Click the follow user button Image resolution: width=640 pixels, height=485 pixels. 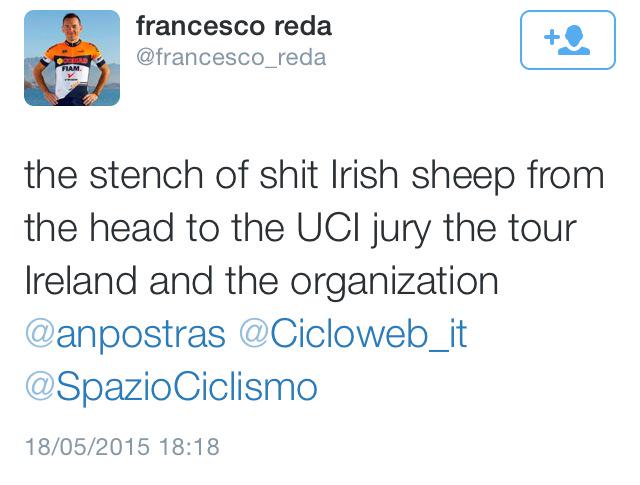[567, 39]
